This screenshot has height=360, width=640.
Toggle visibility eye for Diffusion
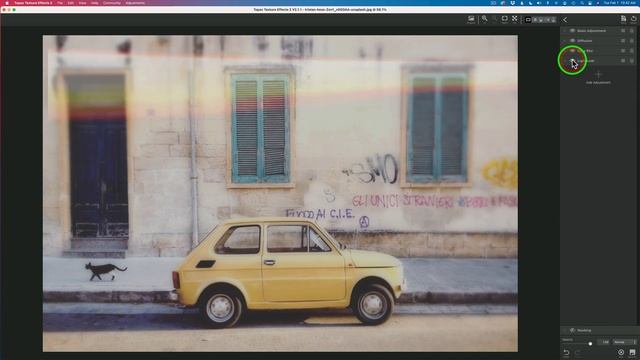(572, 41)
